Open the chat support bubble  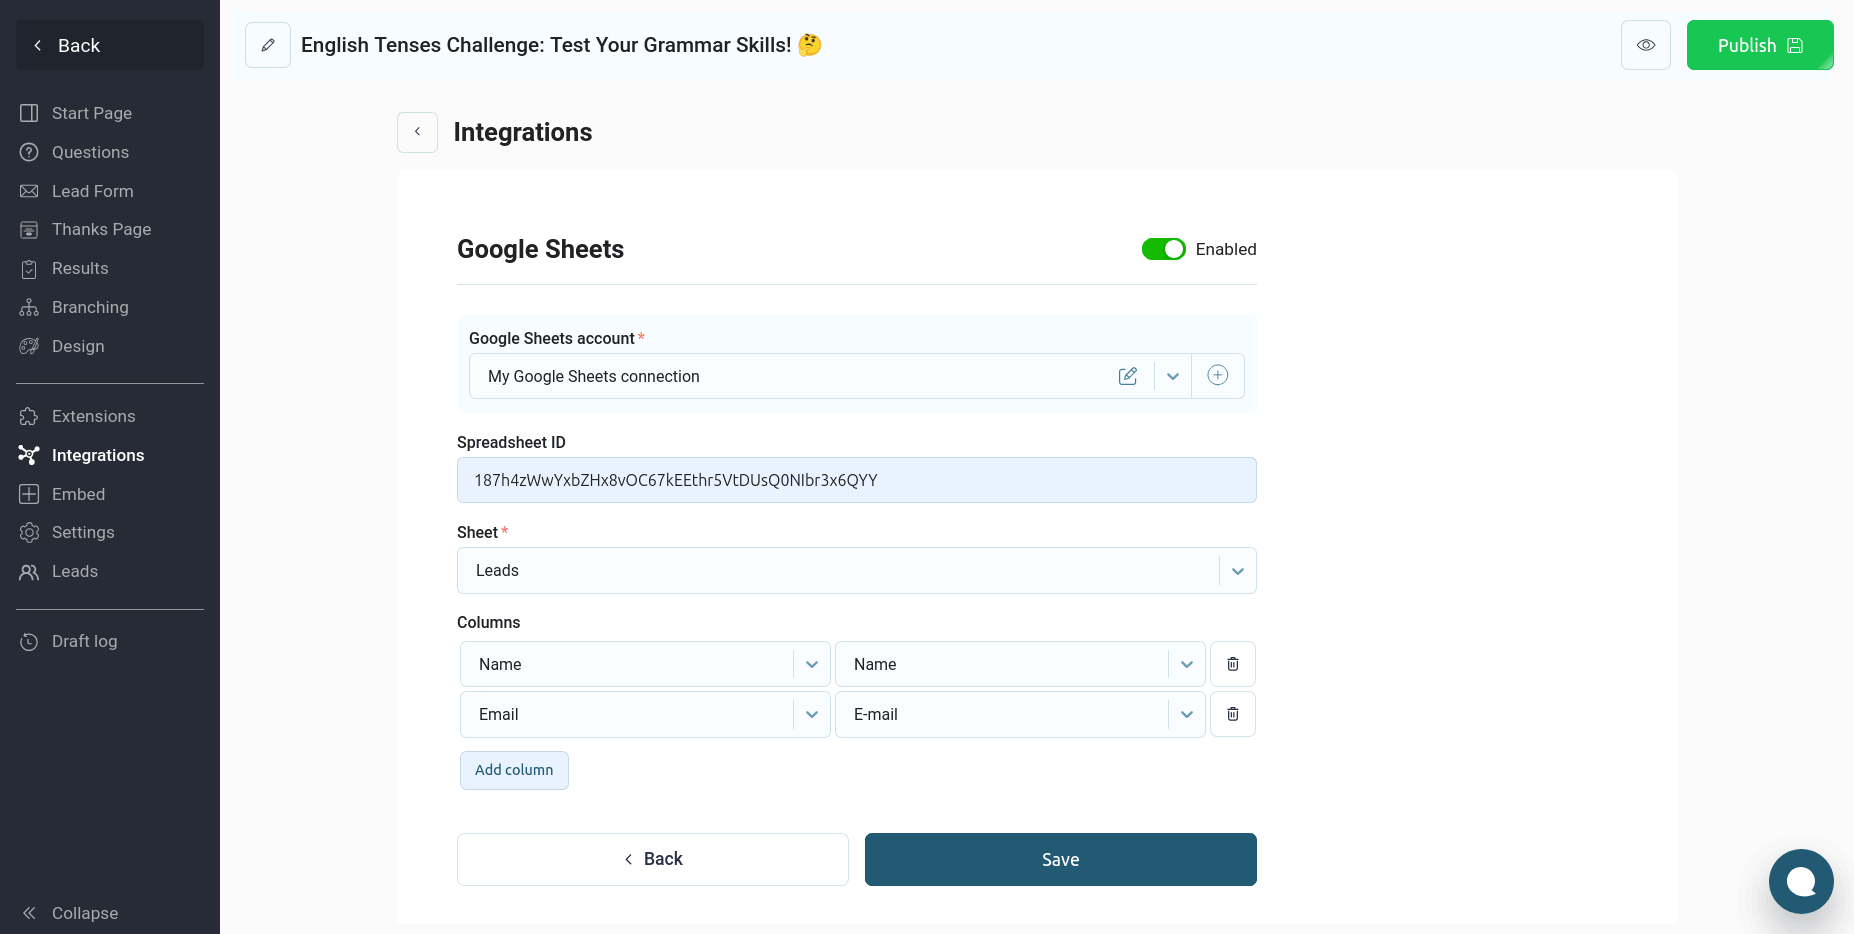1800,881
